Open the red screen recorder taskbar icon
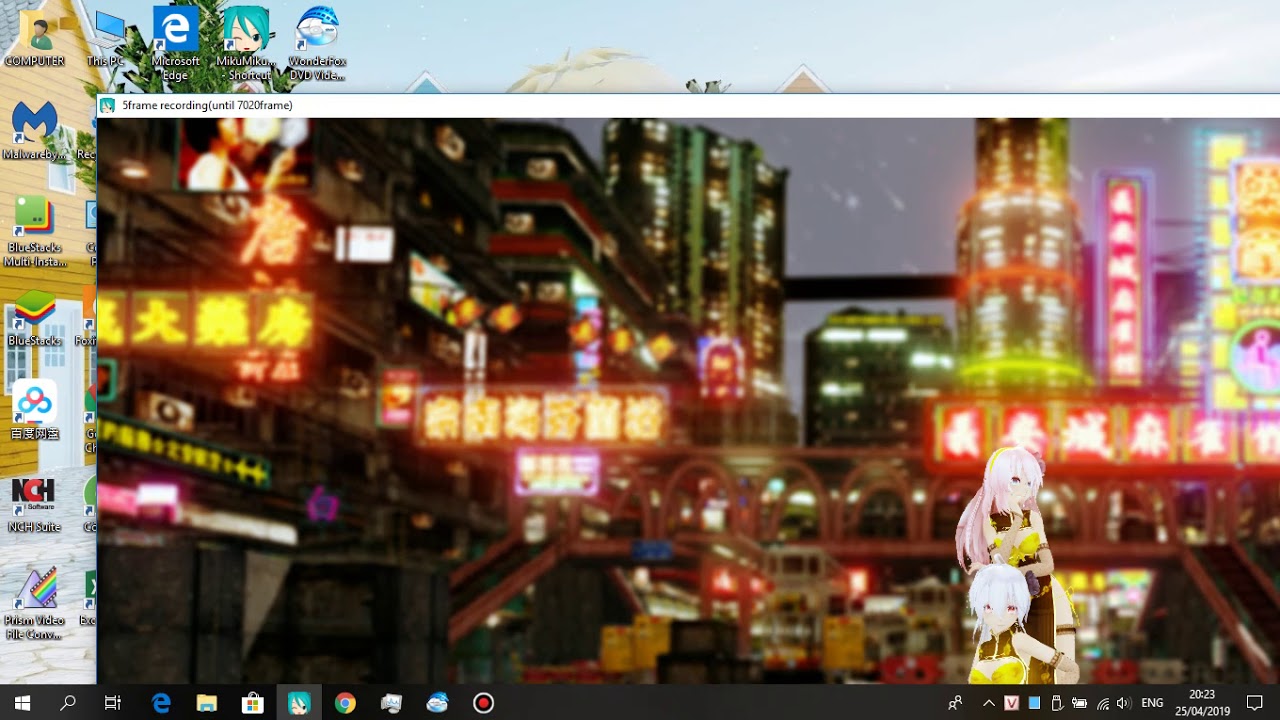Screen dimensions: 1280x720 point(483,703)
